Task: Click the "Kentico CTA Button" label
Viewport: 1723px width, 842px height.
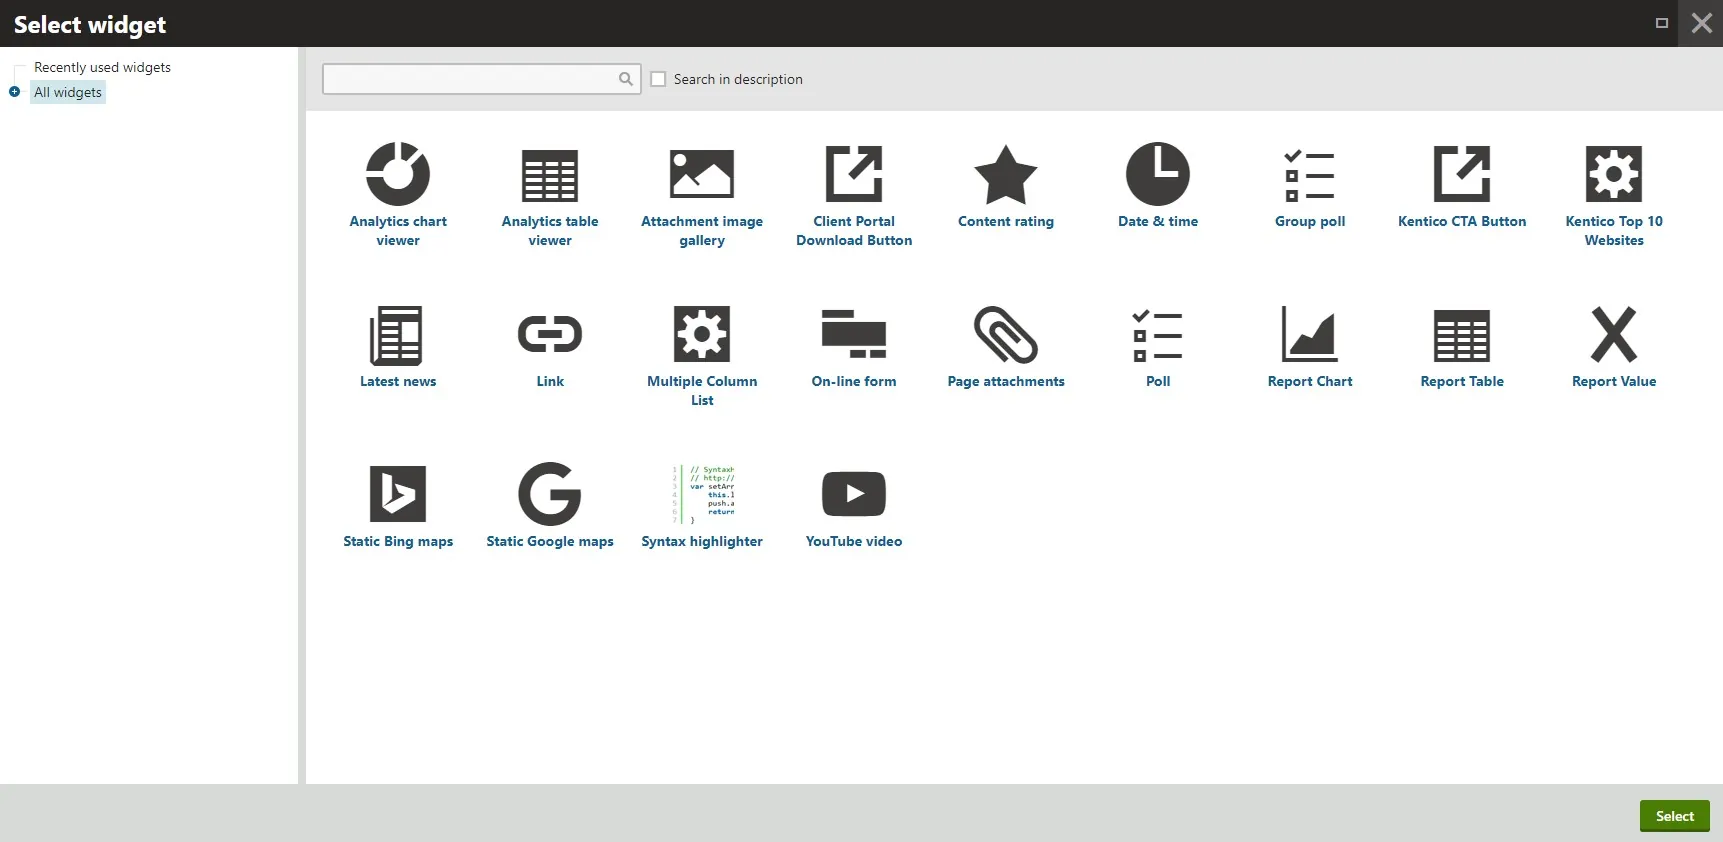Action: (1462, 221)
